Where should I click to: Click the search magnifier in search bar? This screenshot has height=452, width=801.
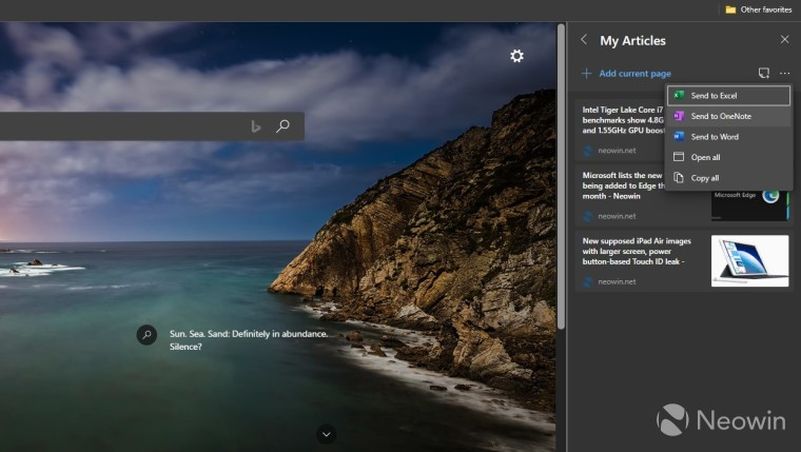[283, 126]
